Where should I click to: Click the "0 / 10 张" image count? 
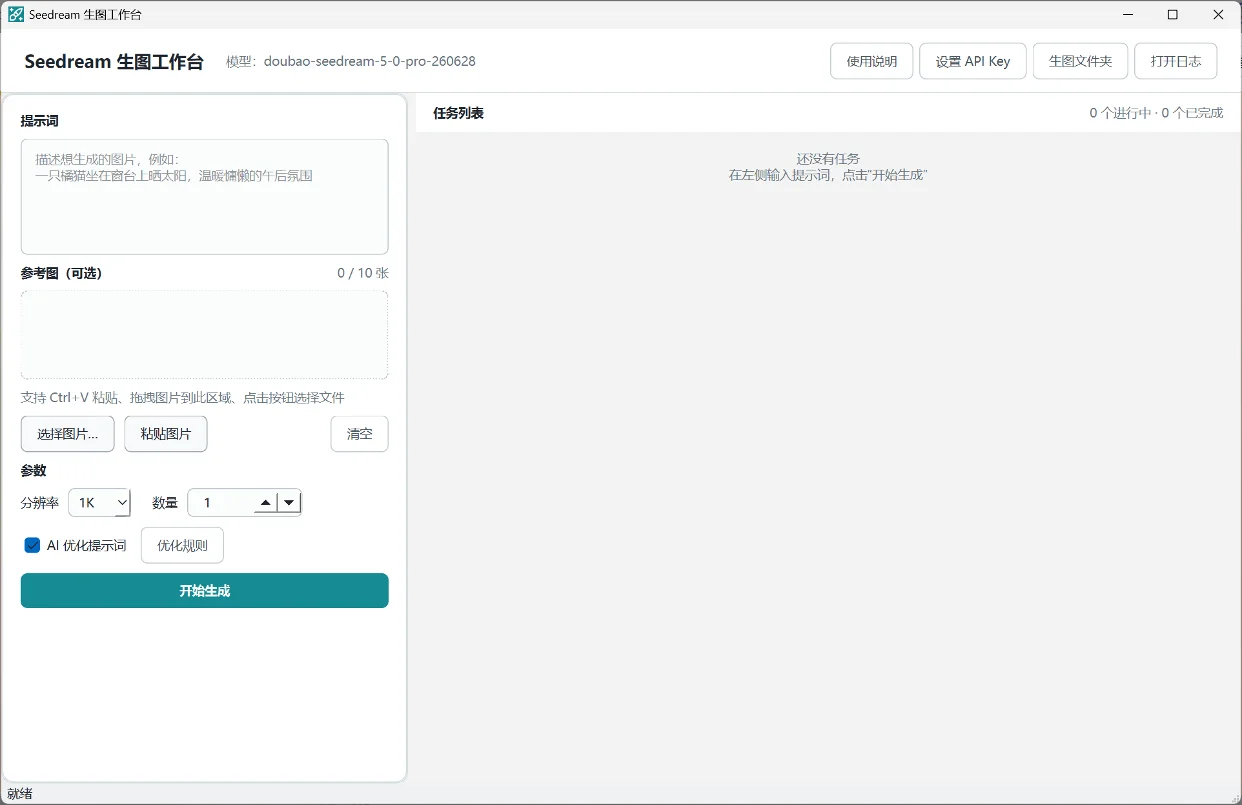[362, 273]
